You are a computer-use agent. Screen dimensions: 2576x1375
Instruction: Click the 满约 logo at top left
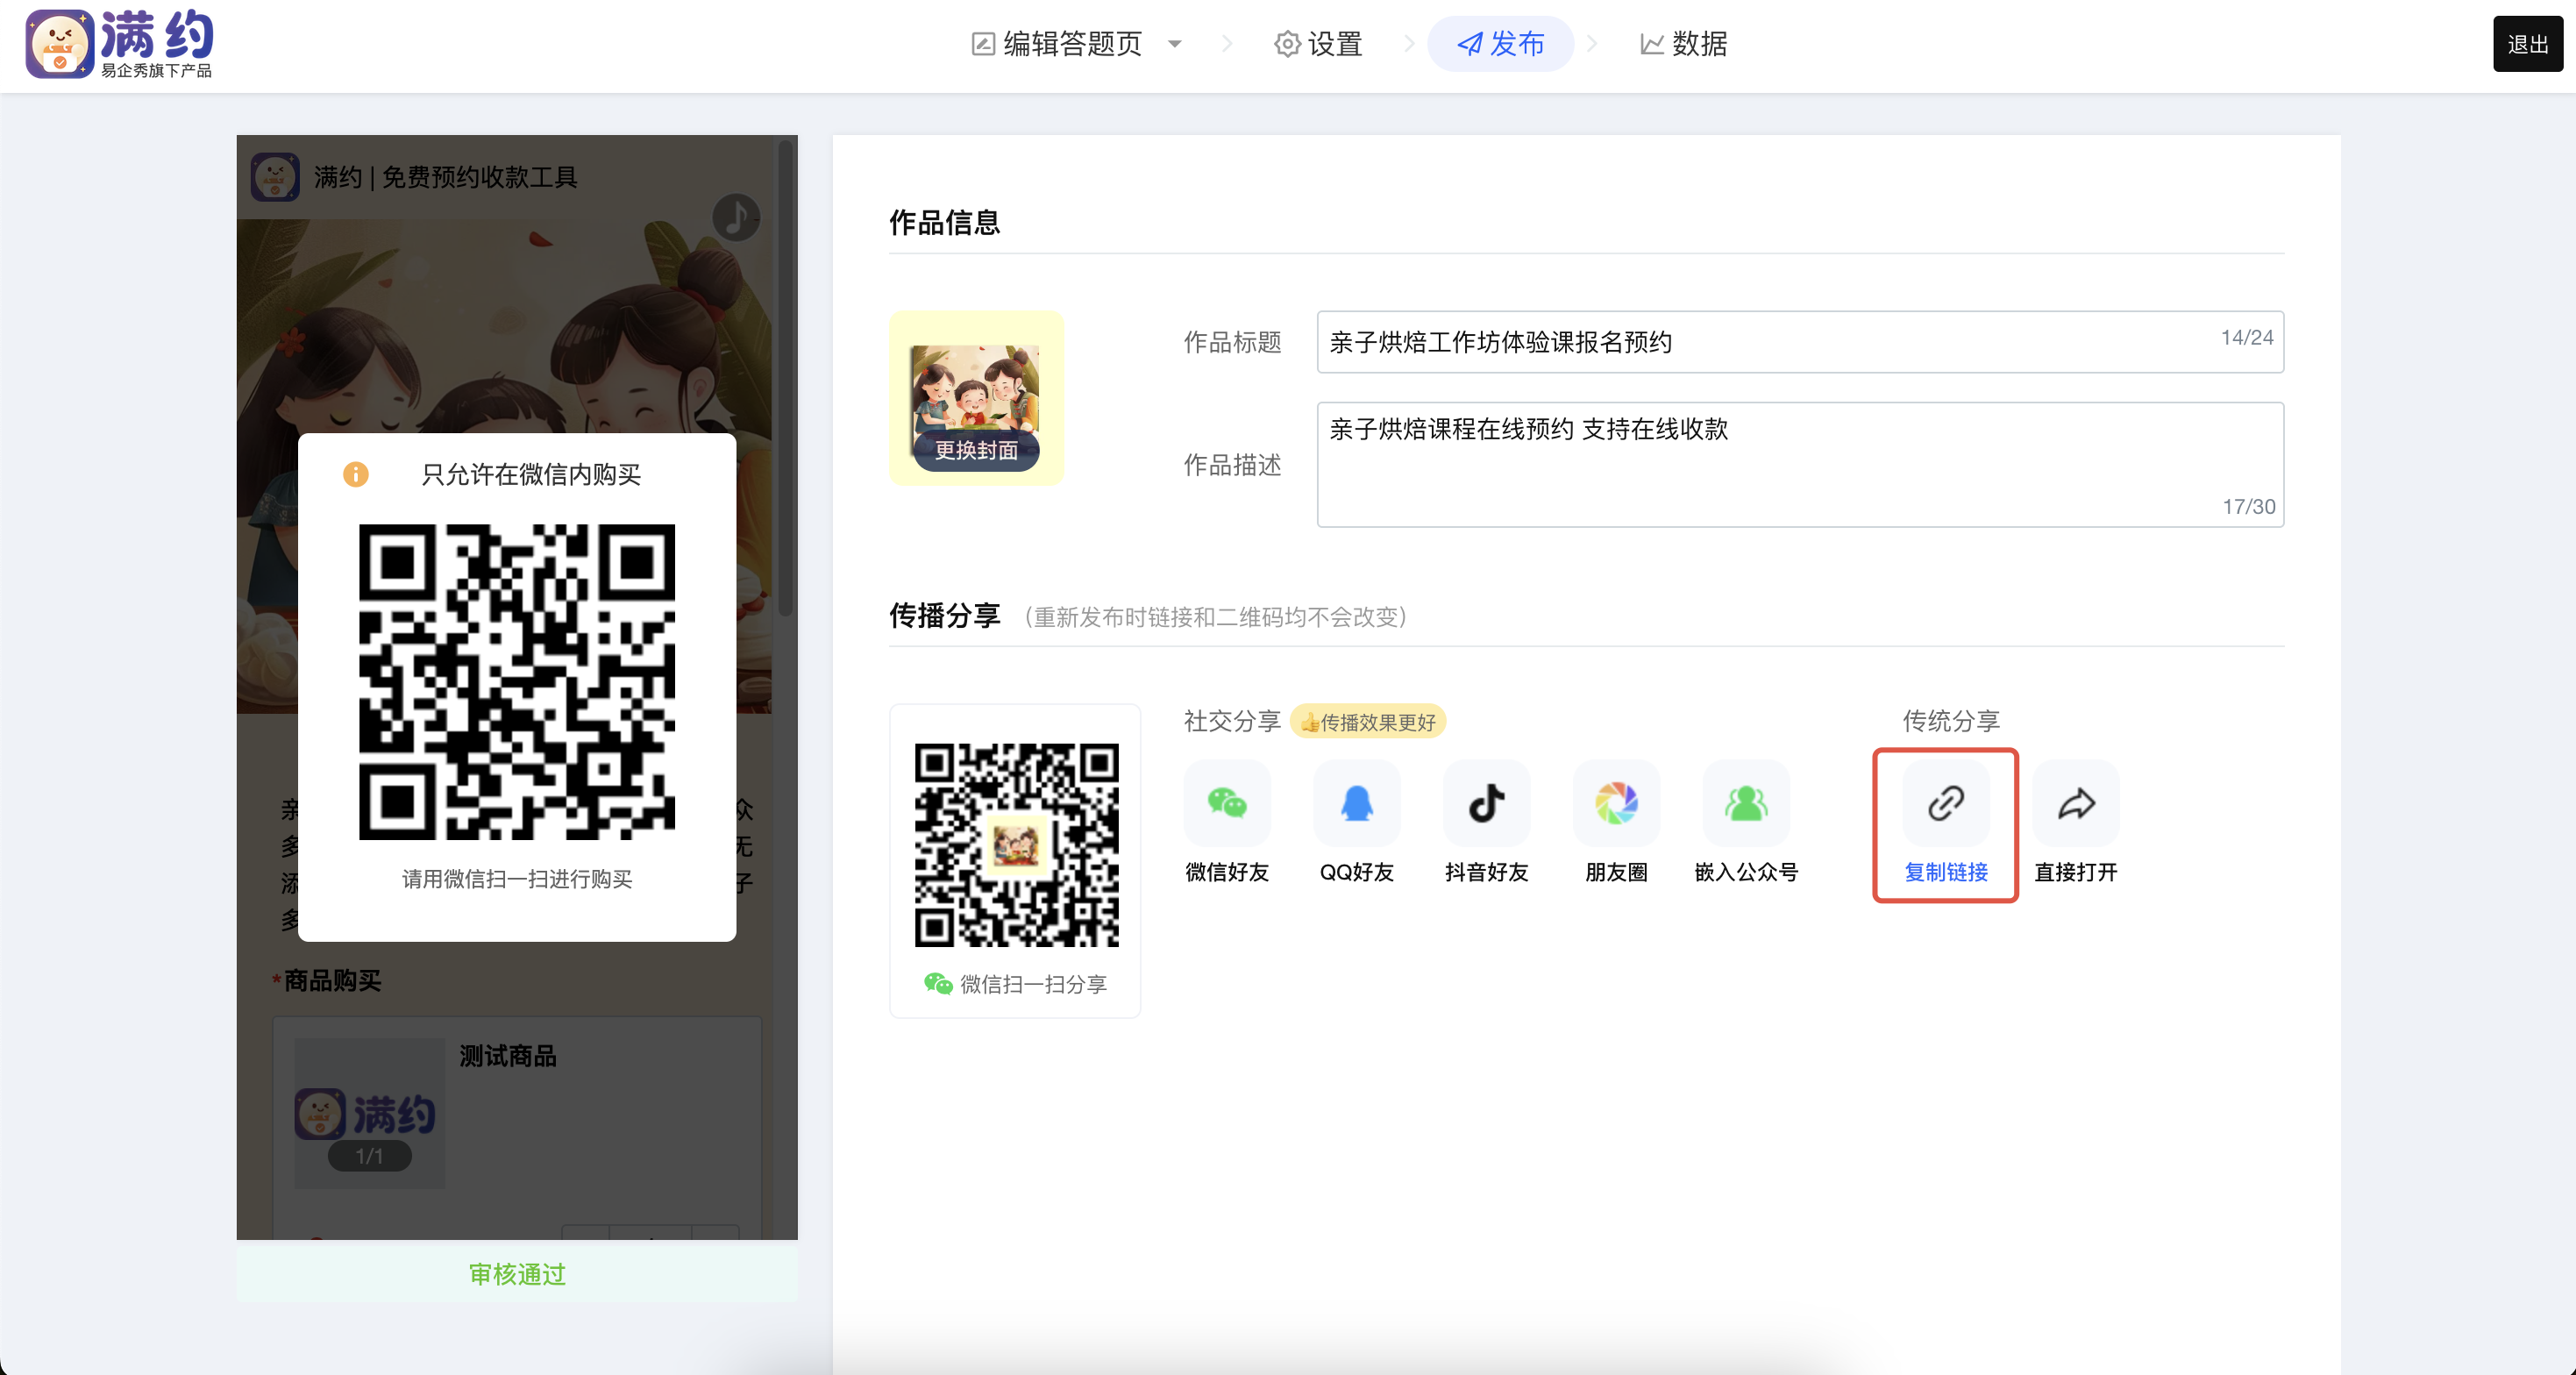tap(120, 44)
